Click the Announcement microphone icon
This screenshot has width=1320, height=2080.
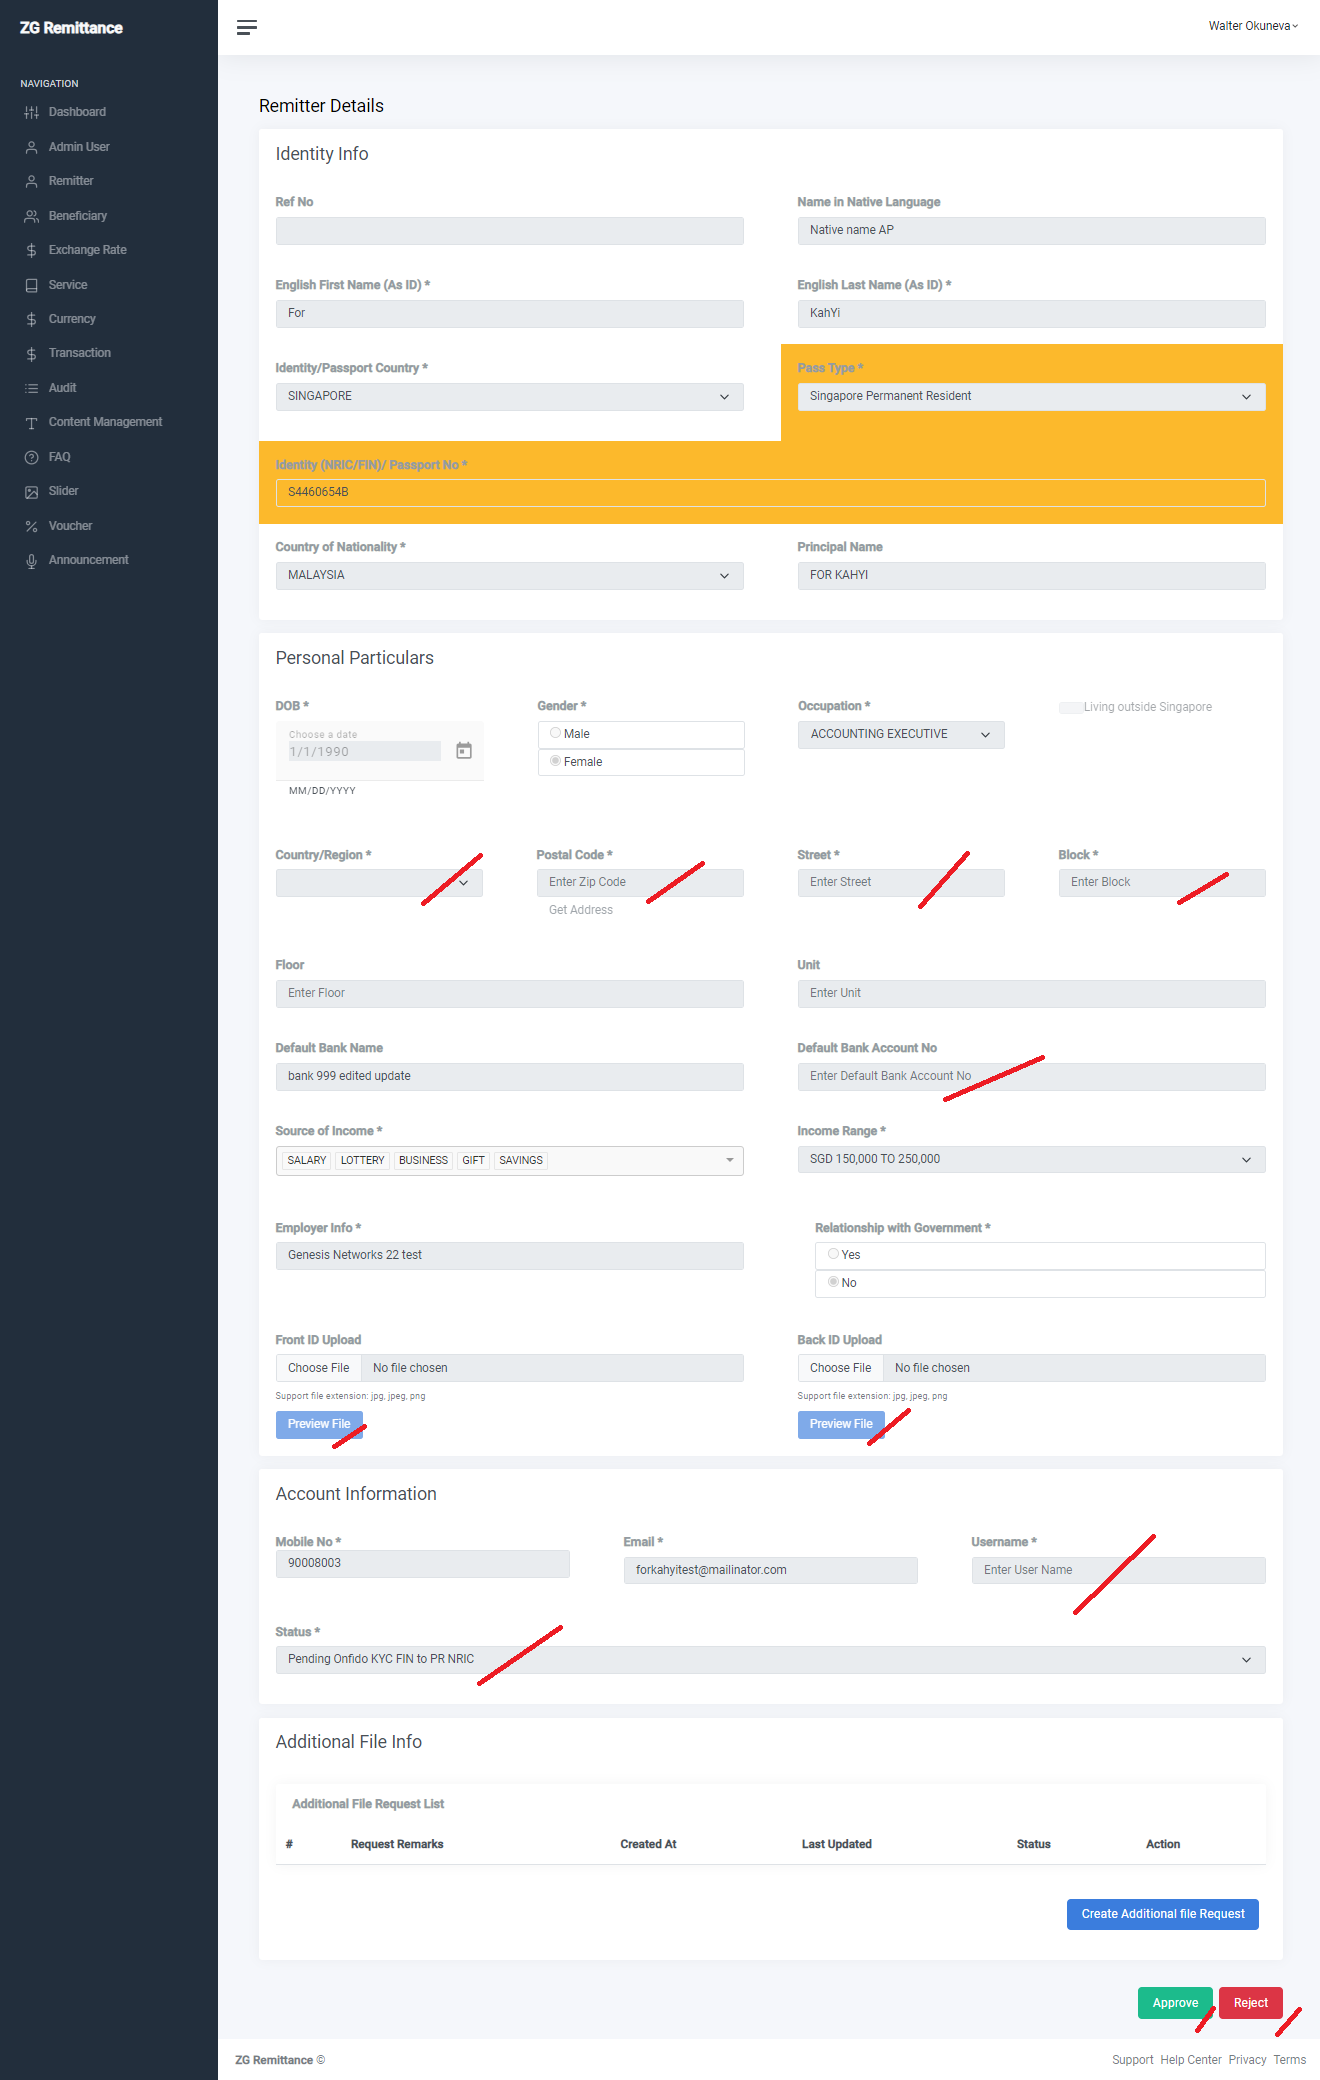(x=32, y=561)
